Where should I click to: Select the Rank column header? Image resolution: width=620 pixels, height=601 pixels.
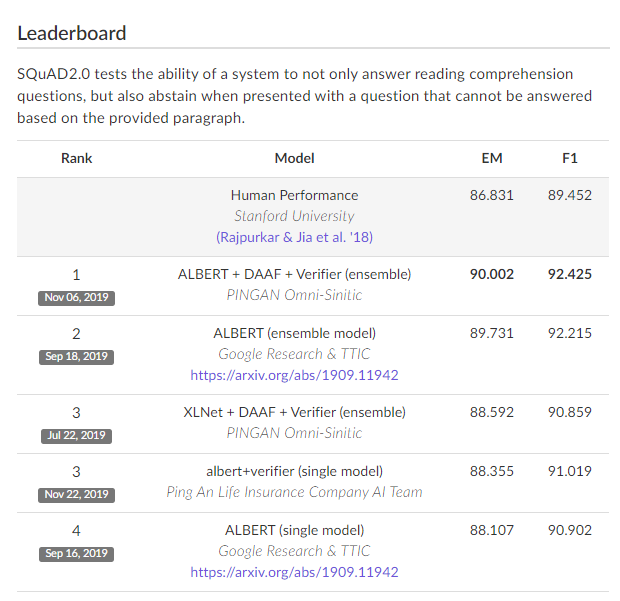(x=76, y=159)
